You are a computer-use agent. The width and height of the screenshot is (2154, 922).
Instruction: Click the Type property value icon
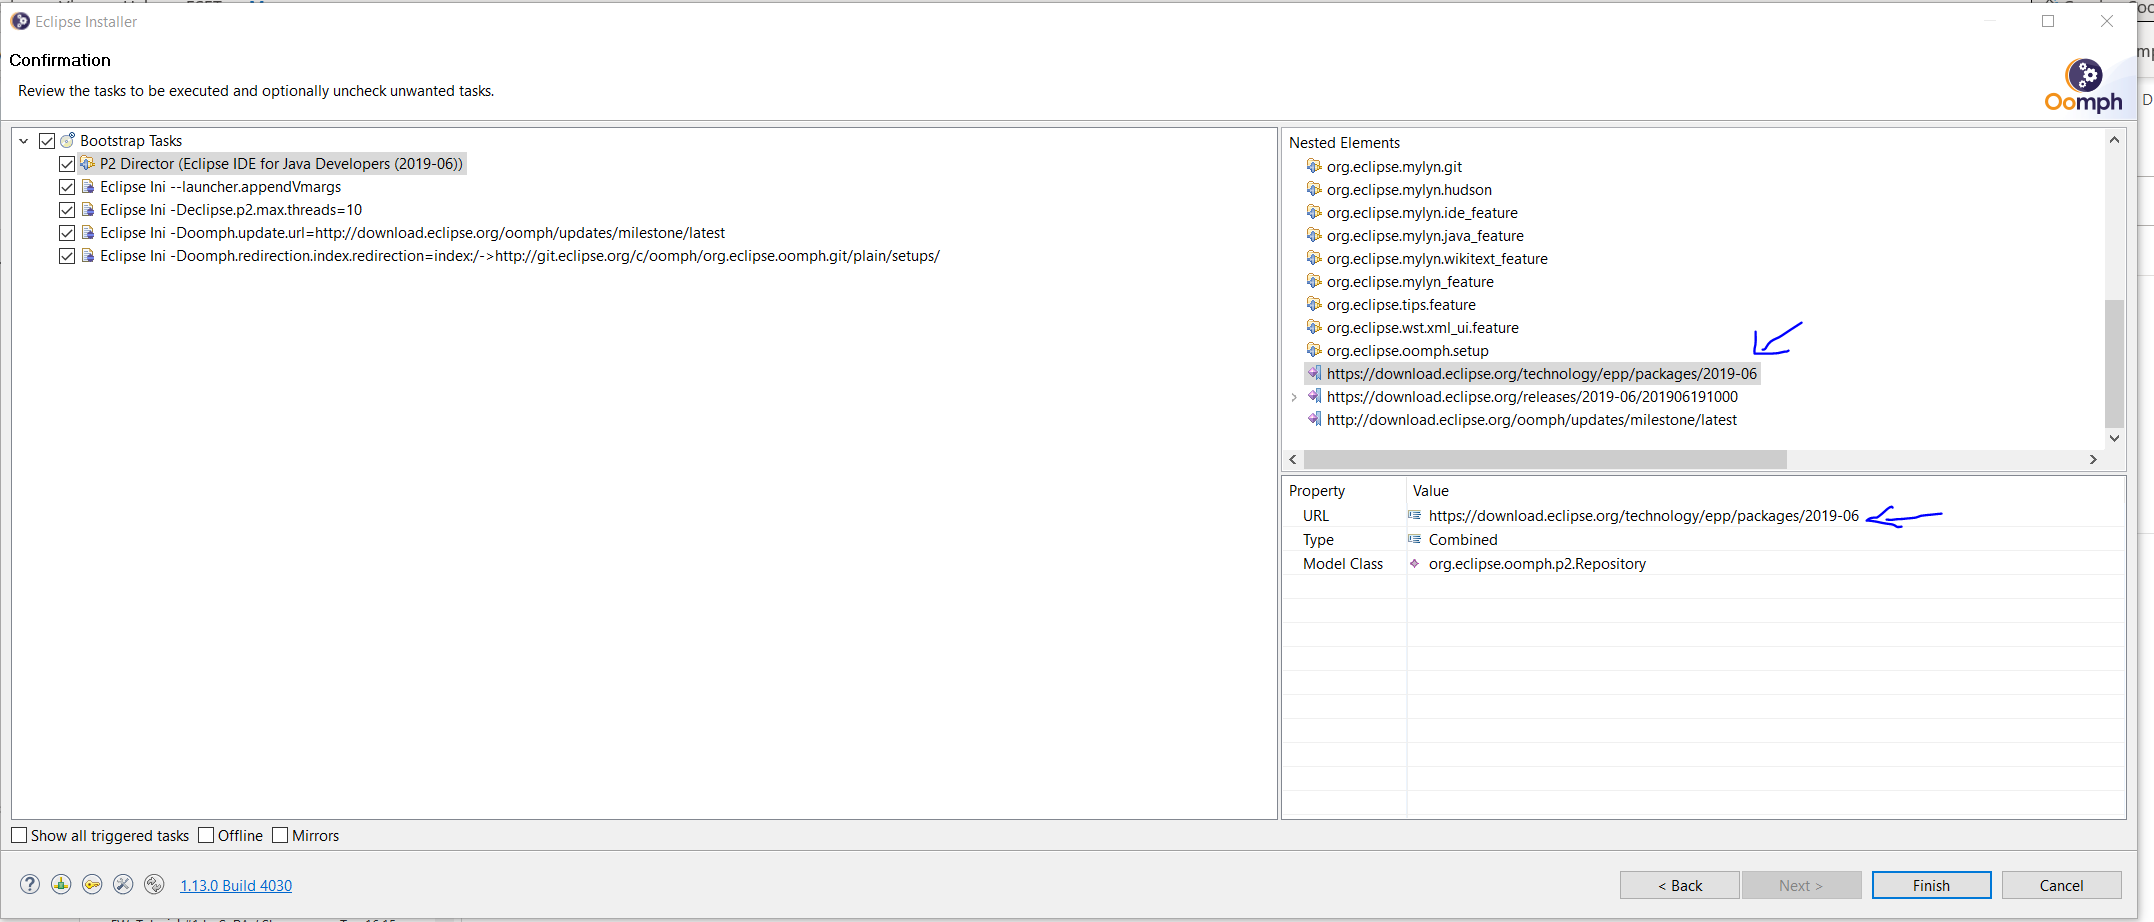(1415, 540)
